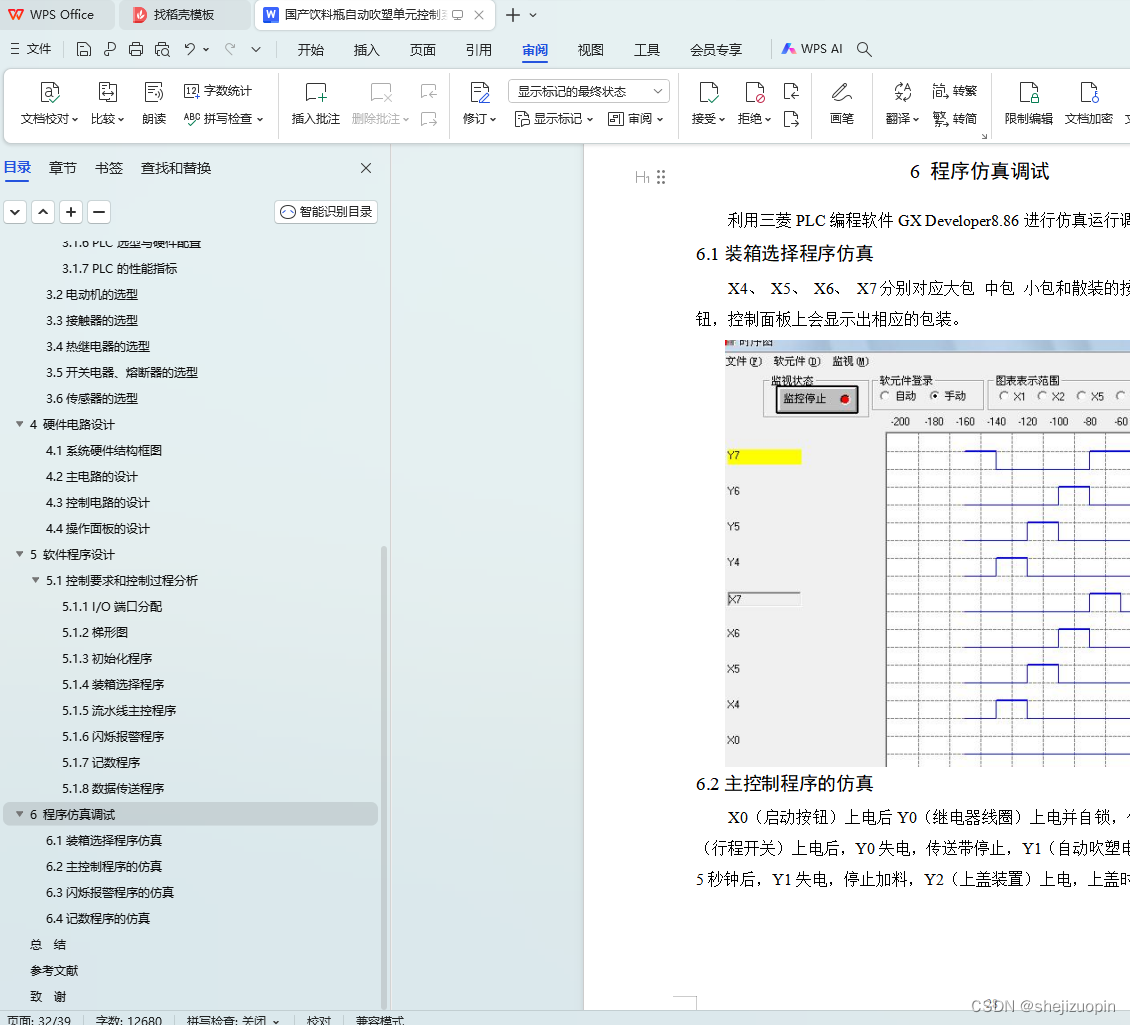Close the navigation pane with X
Image resolution: width=1130 pixels, height=1025 pixels.
point(366,168)
